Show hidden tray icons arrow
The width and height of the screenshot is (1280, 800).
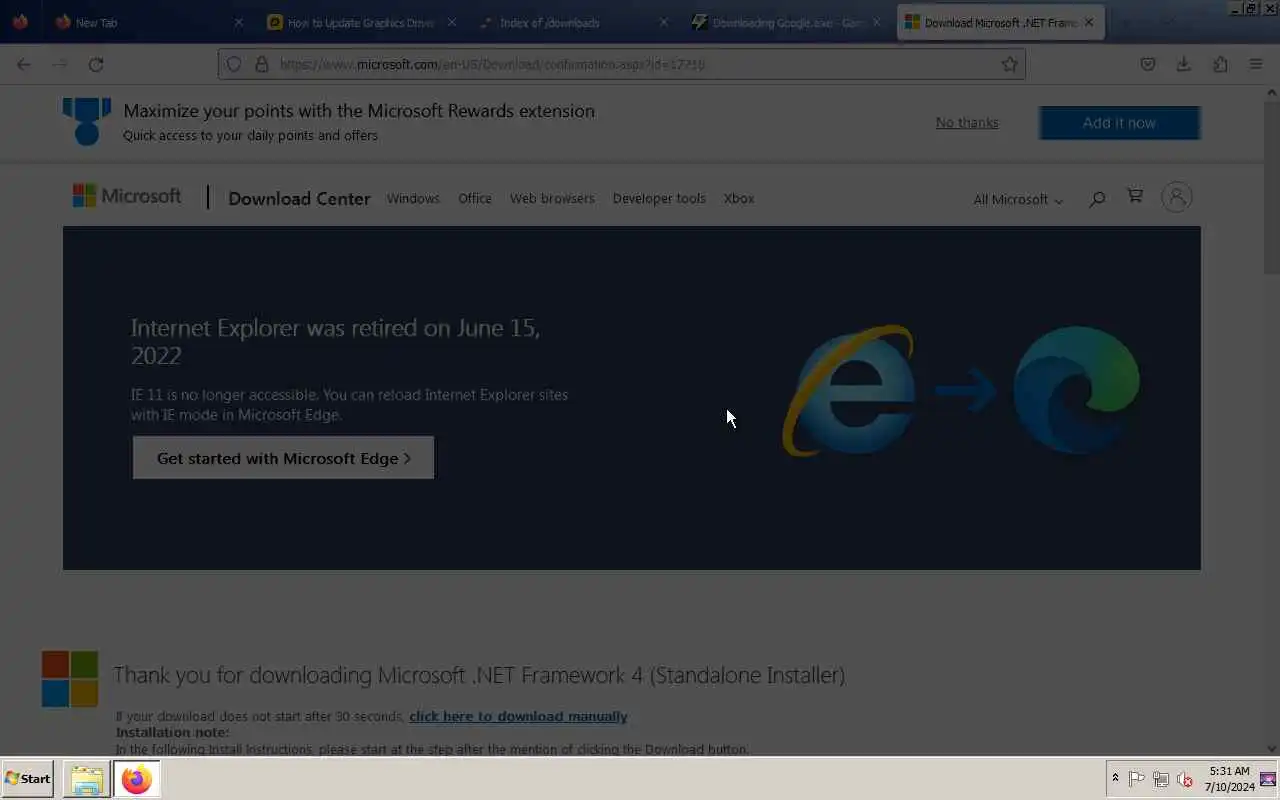pyautogui.click(x=1115, y=778)
